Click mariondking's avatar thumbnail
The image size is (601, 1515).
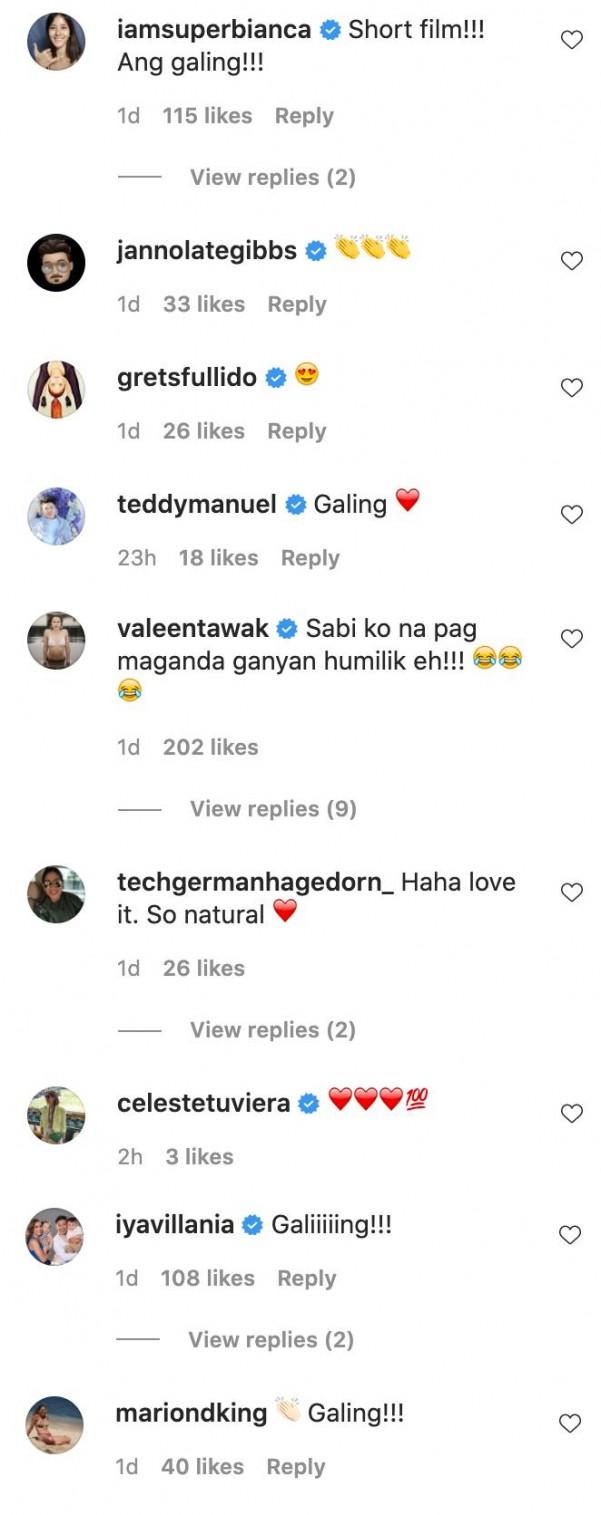pos(56,1424)
